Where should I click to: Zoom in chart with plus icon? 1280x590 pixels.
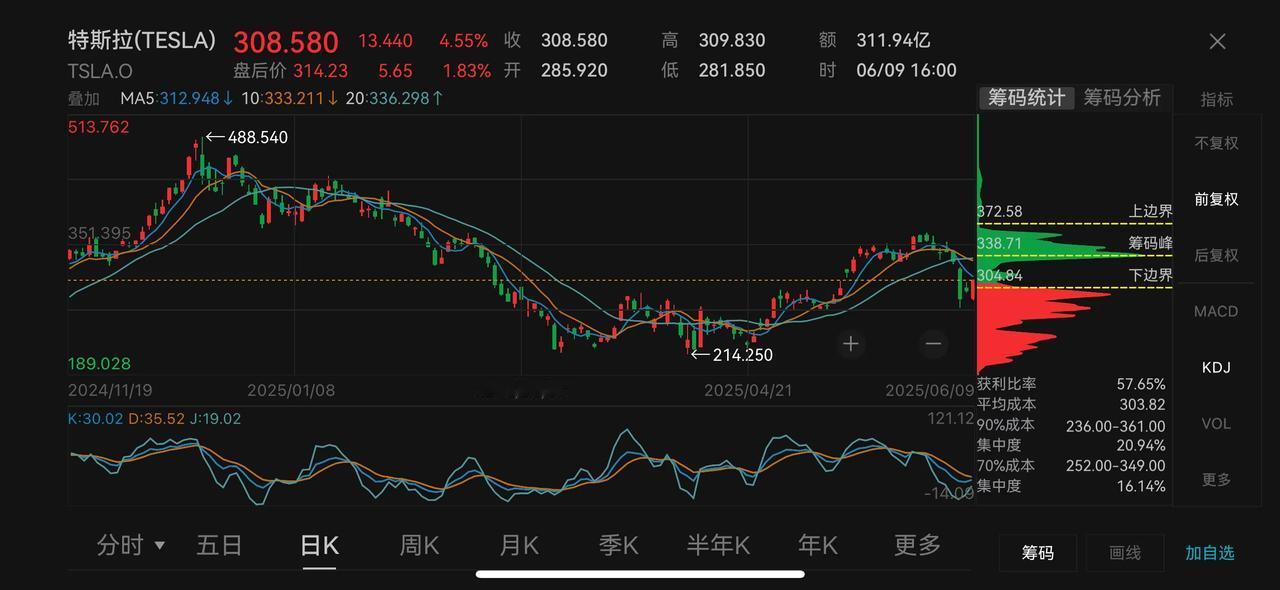(850, 344)
